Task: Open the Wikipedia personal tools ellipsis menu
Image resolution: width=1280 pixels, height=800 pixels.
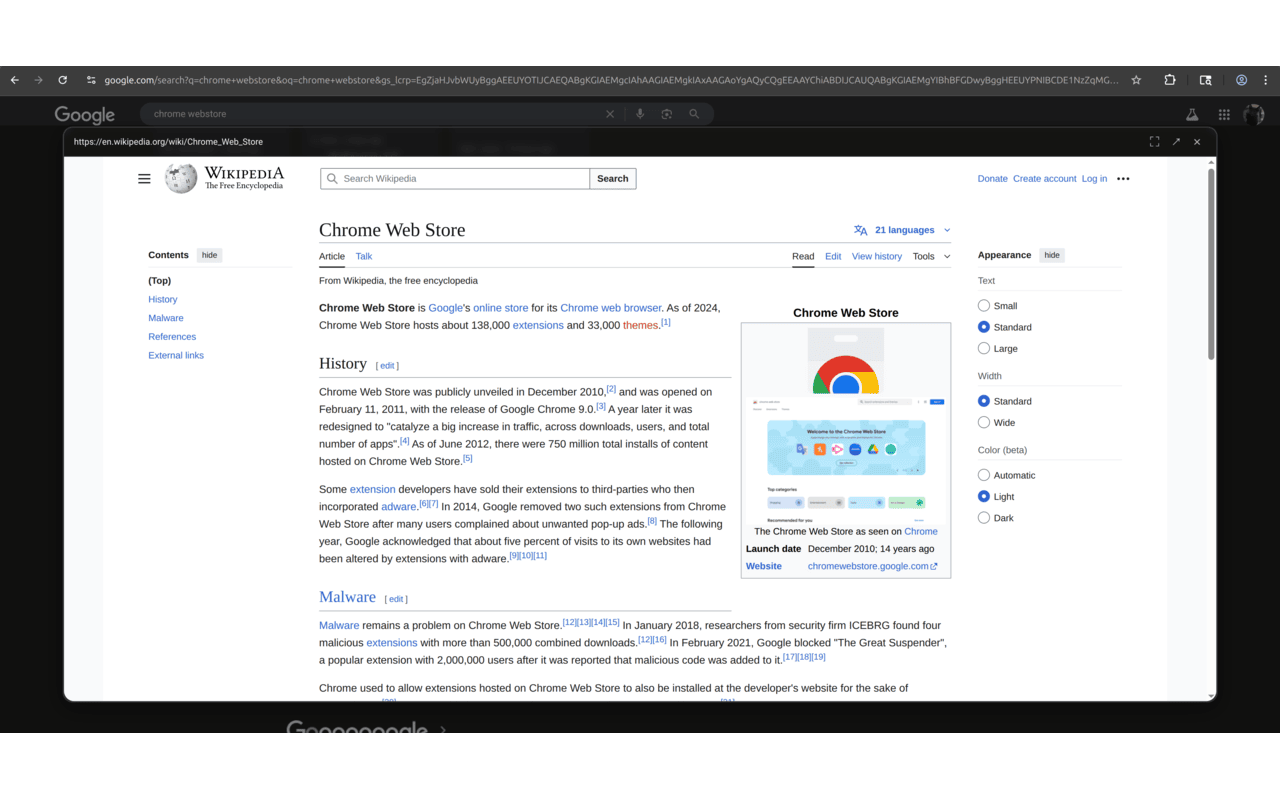Action: pyautogui.click(x=1123, y=179)
